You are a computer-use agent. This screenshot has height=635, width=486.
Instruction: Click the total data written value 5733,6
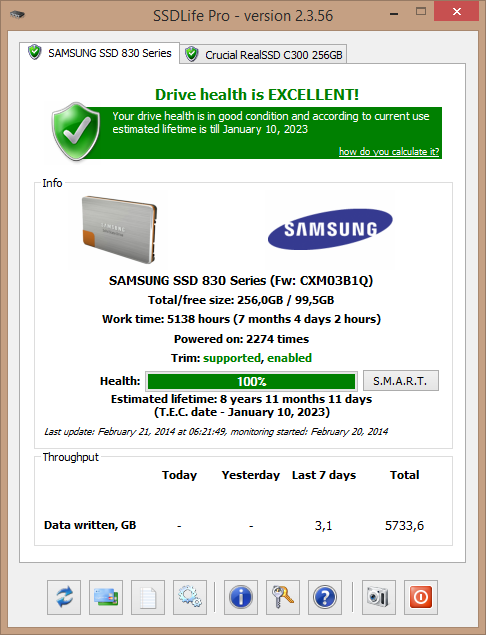404,526
